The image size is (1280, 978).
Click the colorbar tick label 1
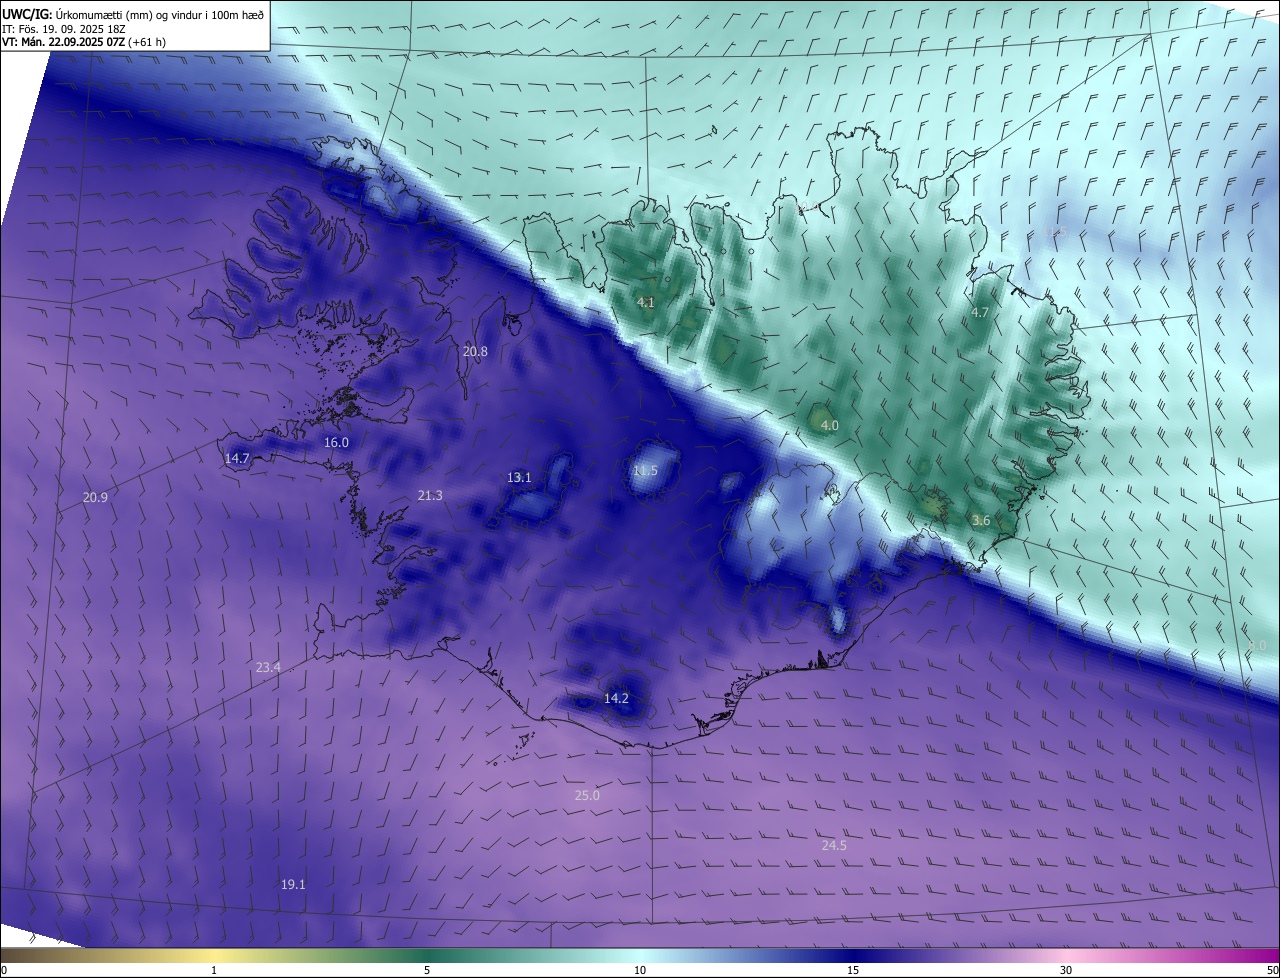[214, 970]
